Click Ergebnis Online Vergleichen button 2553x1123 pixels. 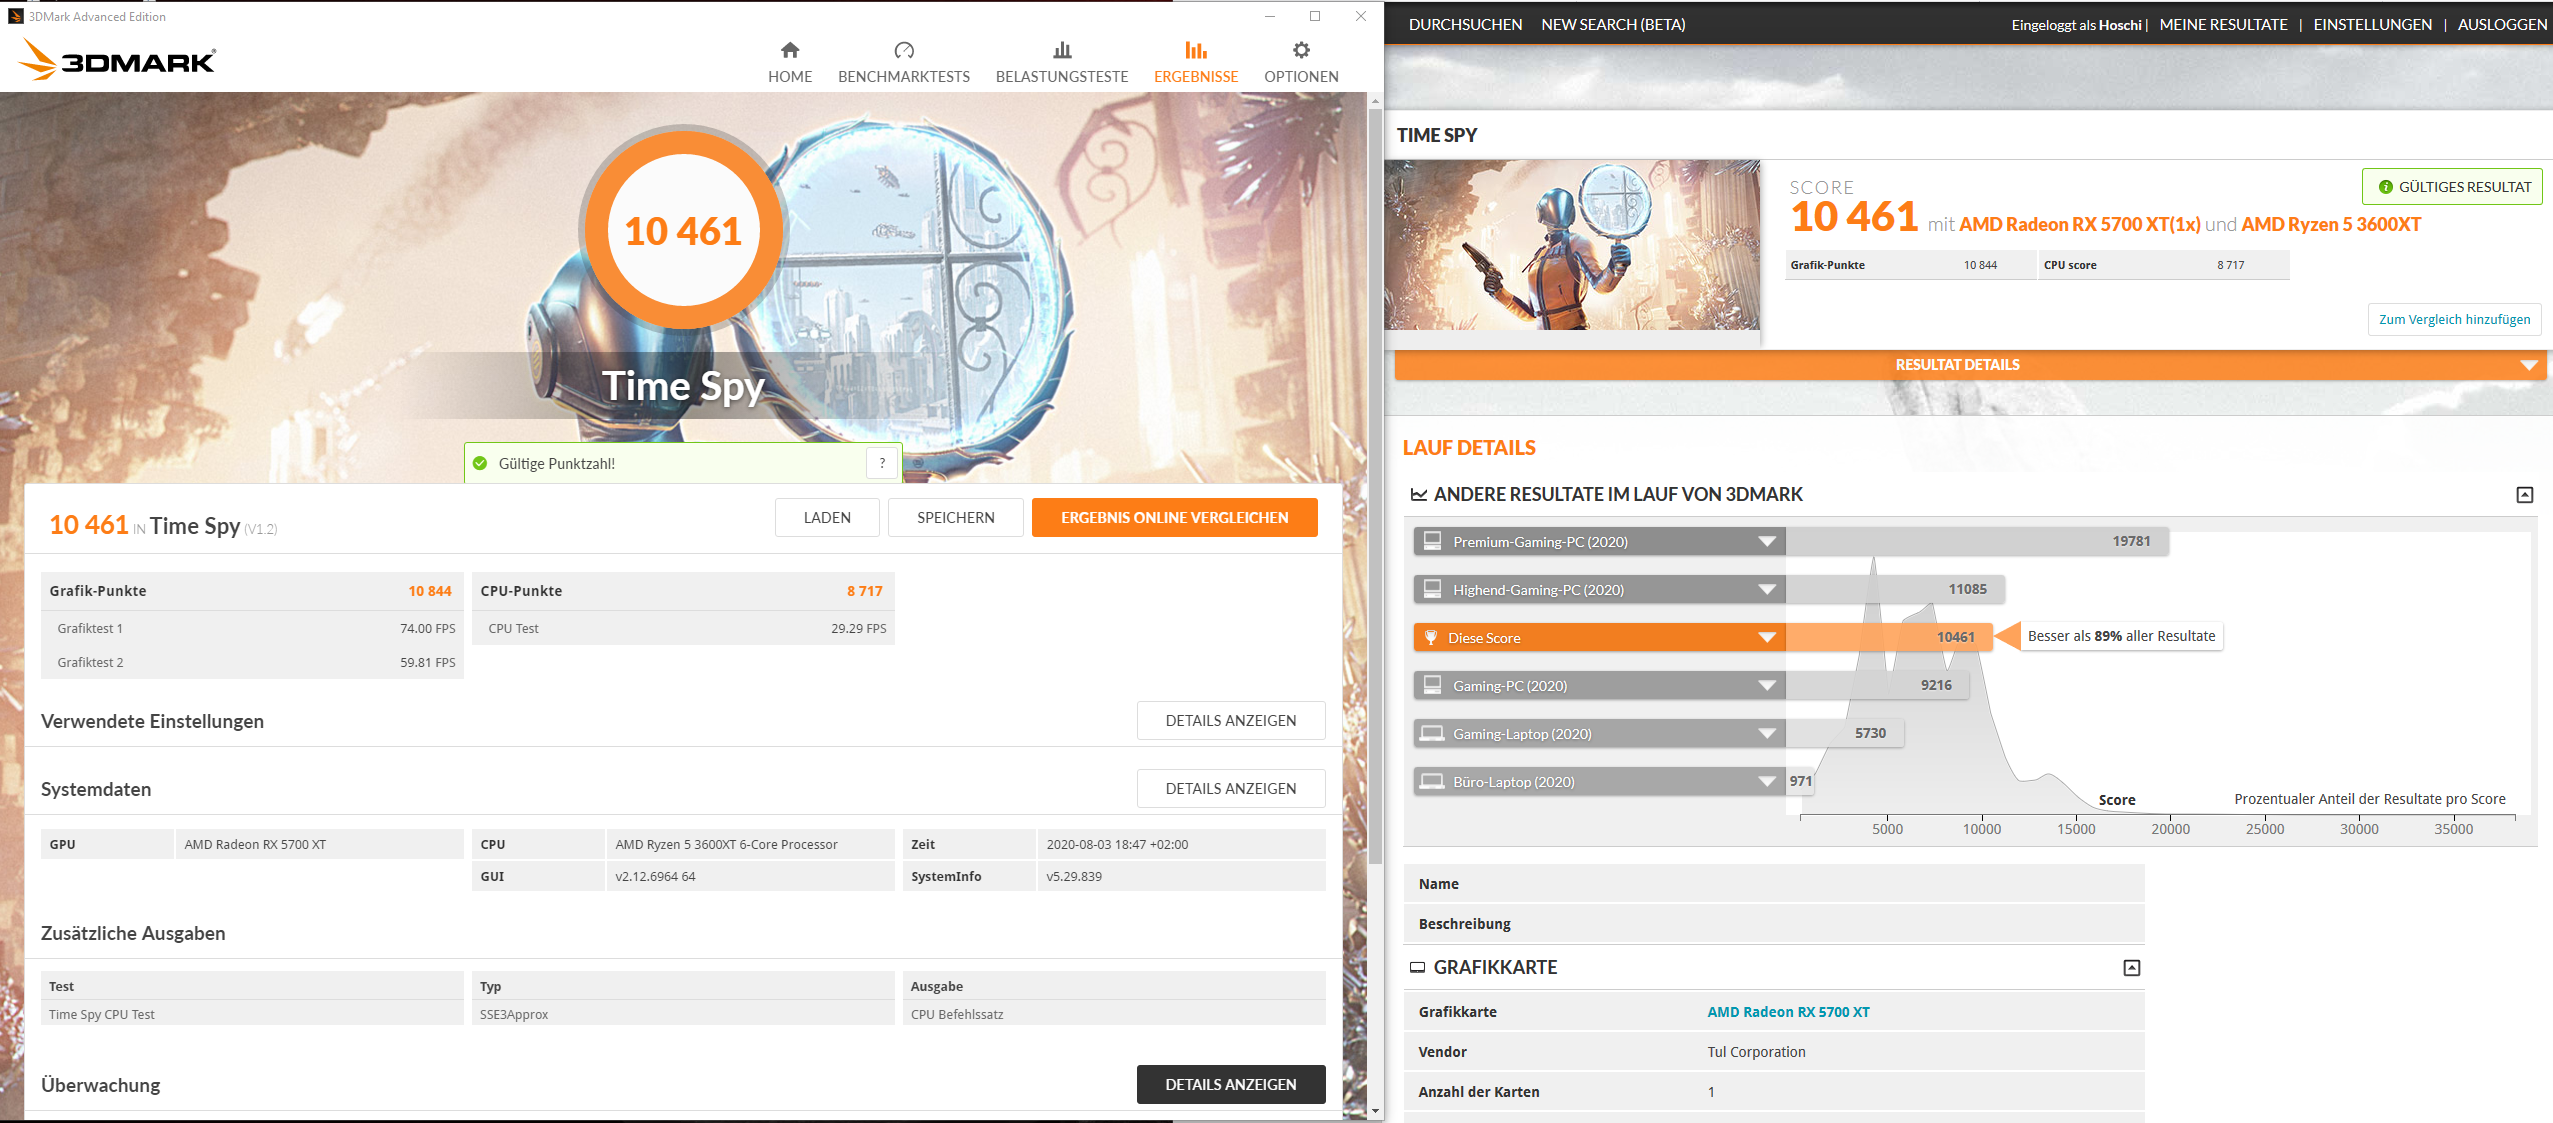[x=1174, y=518]
